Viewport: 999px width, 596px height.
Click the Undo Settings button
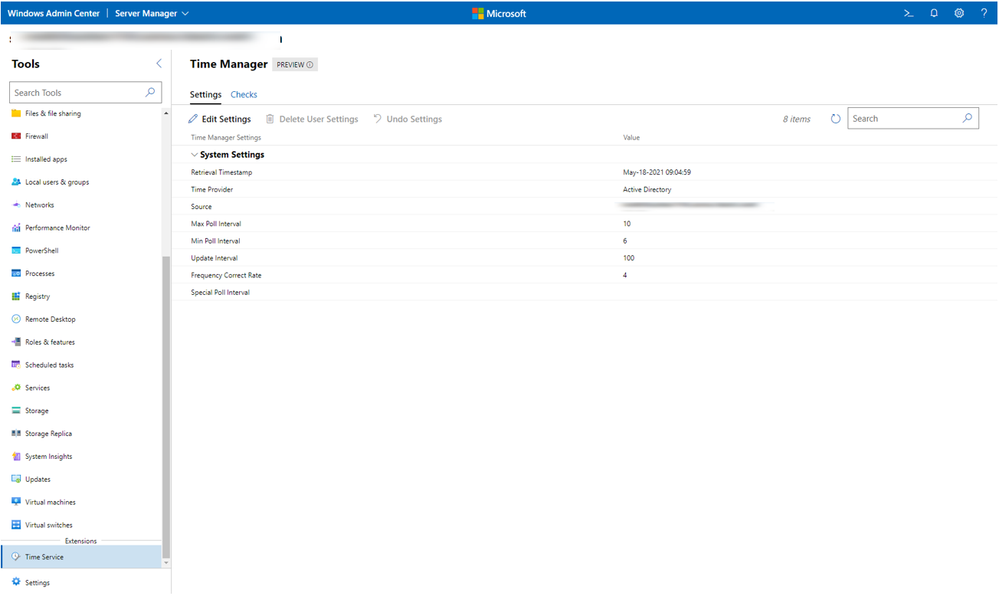tap(408, 119)
